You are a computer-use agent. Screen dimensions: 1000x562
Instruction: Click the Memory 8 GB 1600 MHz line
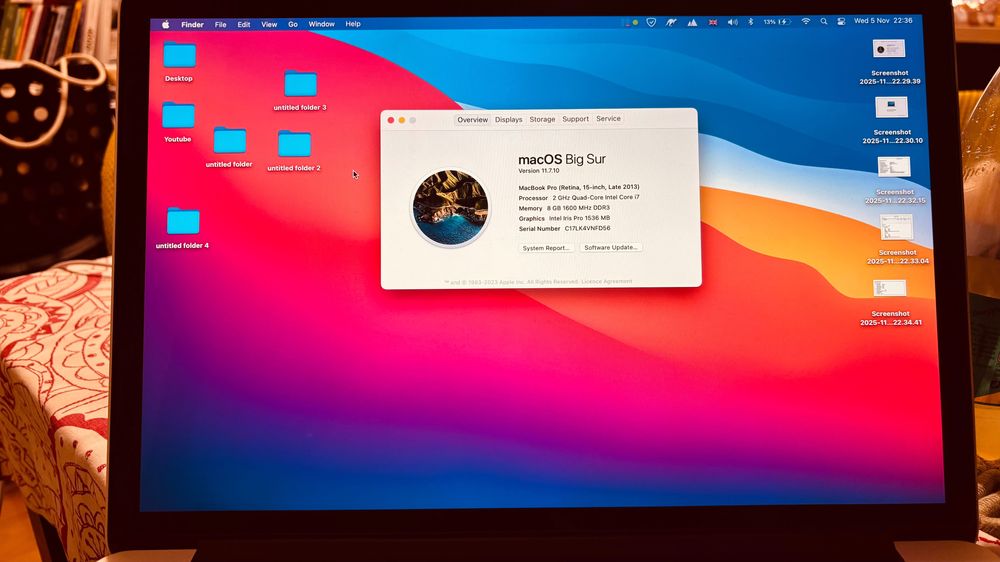point(564,208)
